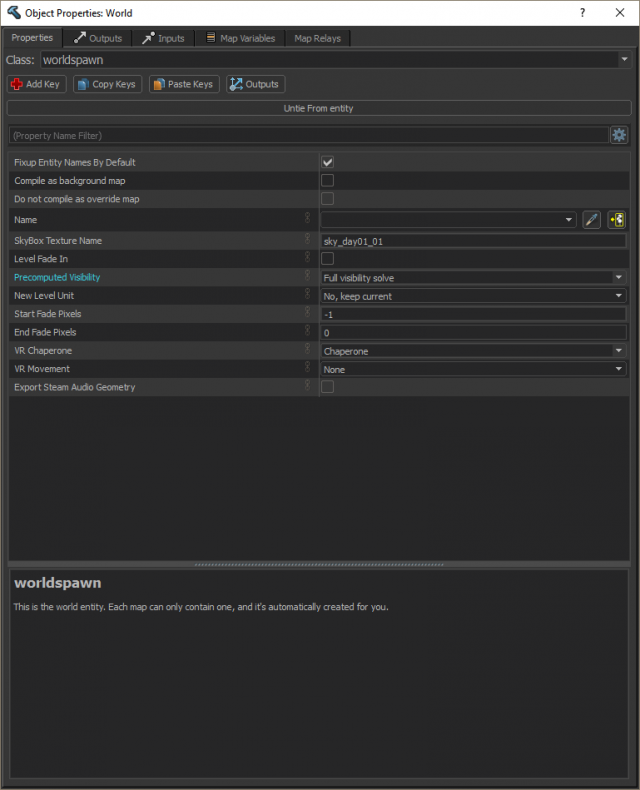This screenshot has height=790, width=640.
Task: Click the SkyBox Texture Name field
Action: pos(474,241)
